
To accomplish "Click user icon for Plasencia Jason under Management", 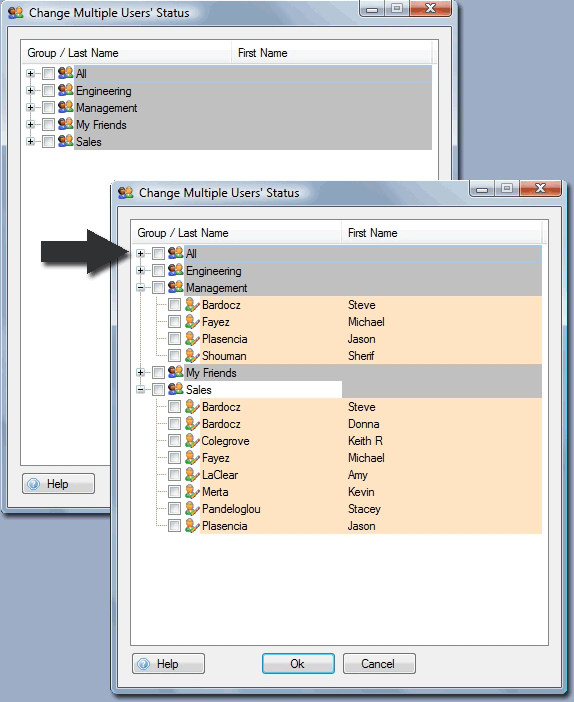I will (192, 338).
